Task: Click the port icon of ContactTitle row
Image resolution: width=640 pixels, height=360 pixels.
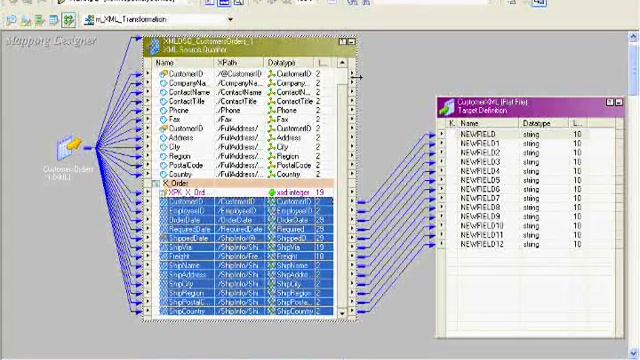Action: [x=163, y=101]
